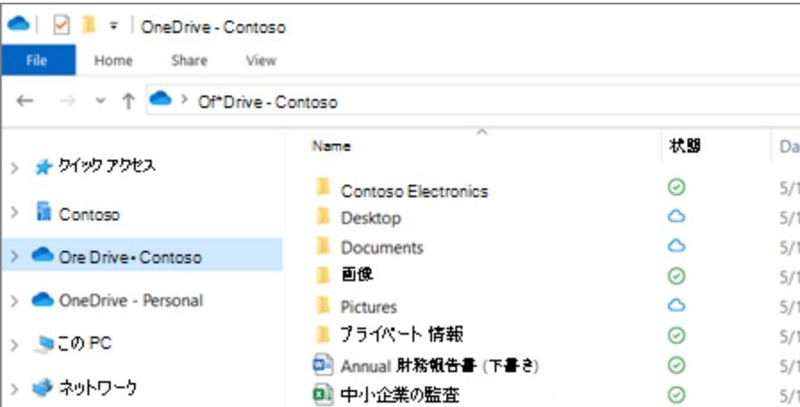Click synced status icon for 中小企業の監査
Image resolution: width=800 pixels, height=407 pixels.
point(677,394)
